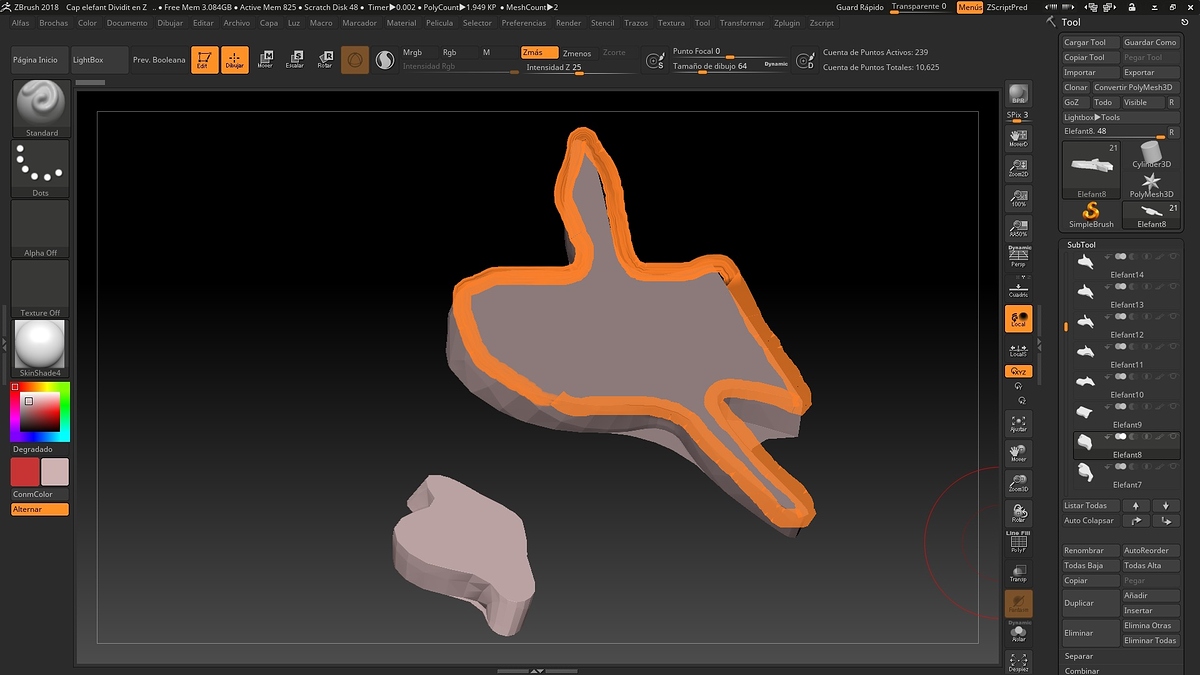Click the AA50% half size icon

click(x=1018, y=227)
